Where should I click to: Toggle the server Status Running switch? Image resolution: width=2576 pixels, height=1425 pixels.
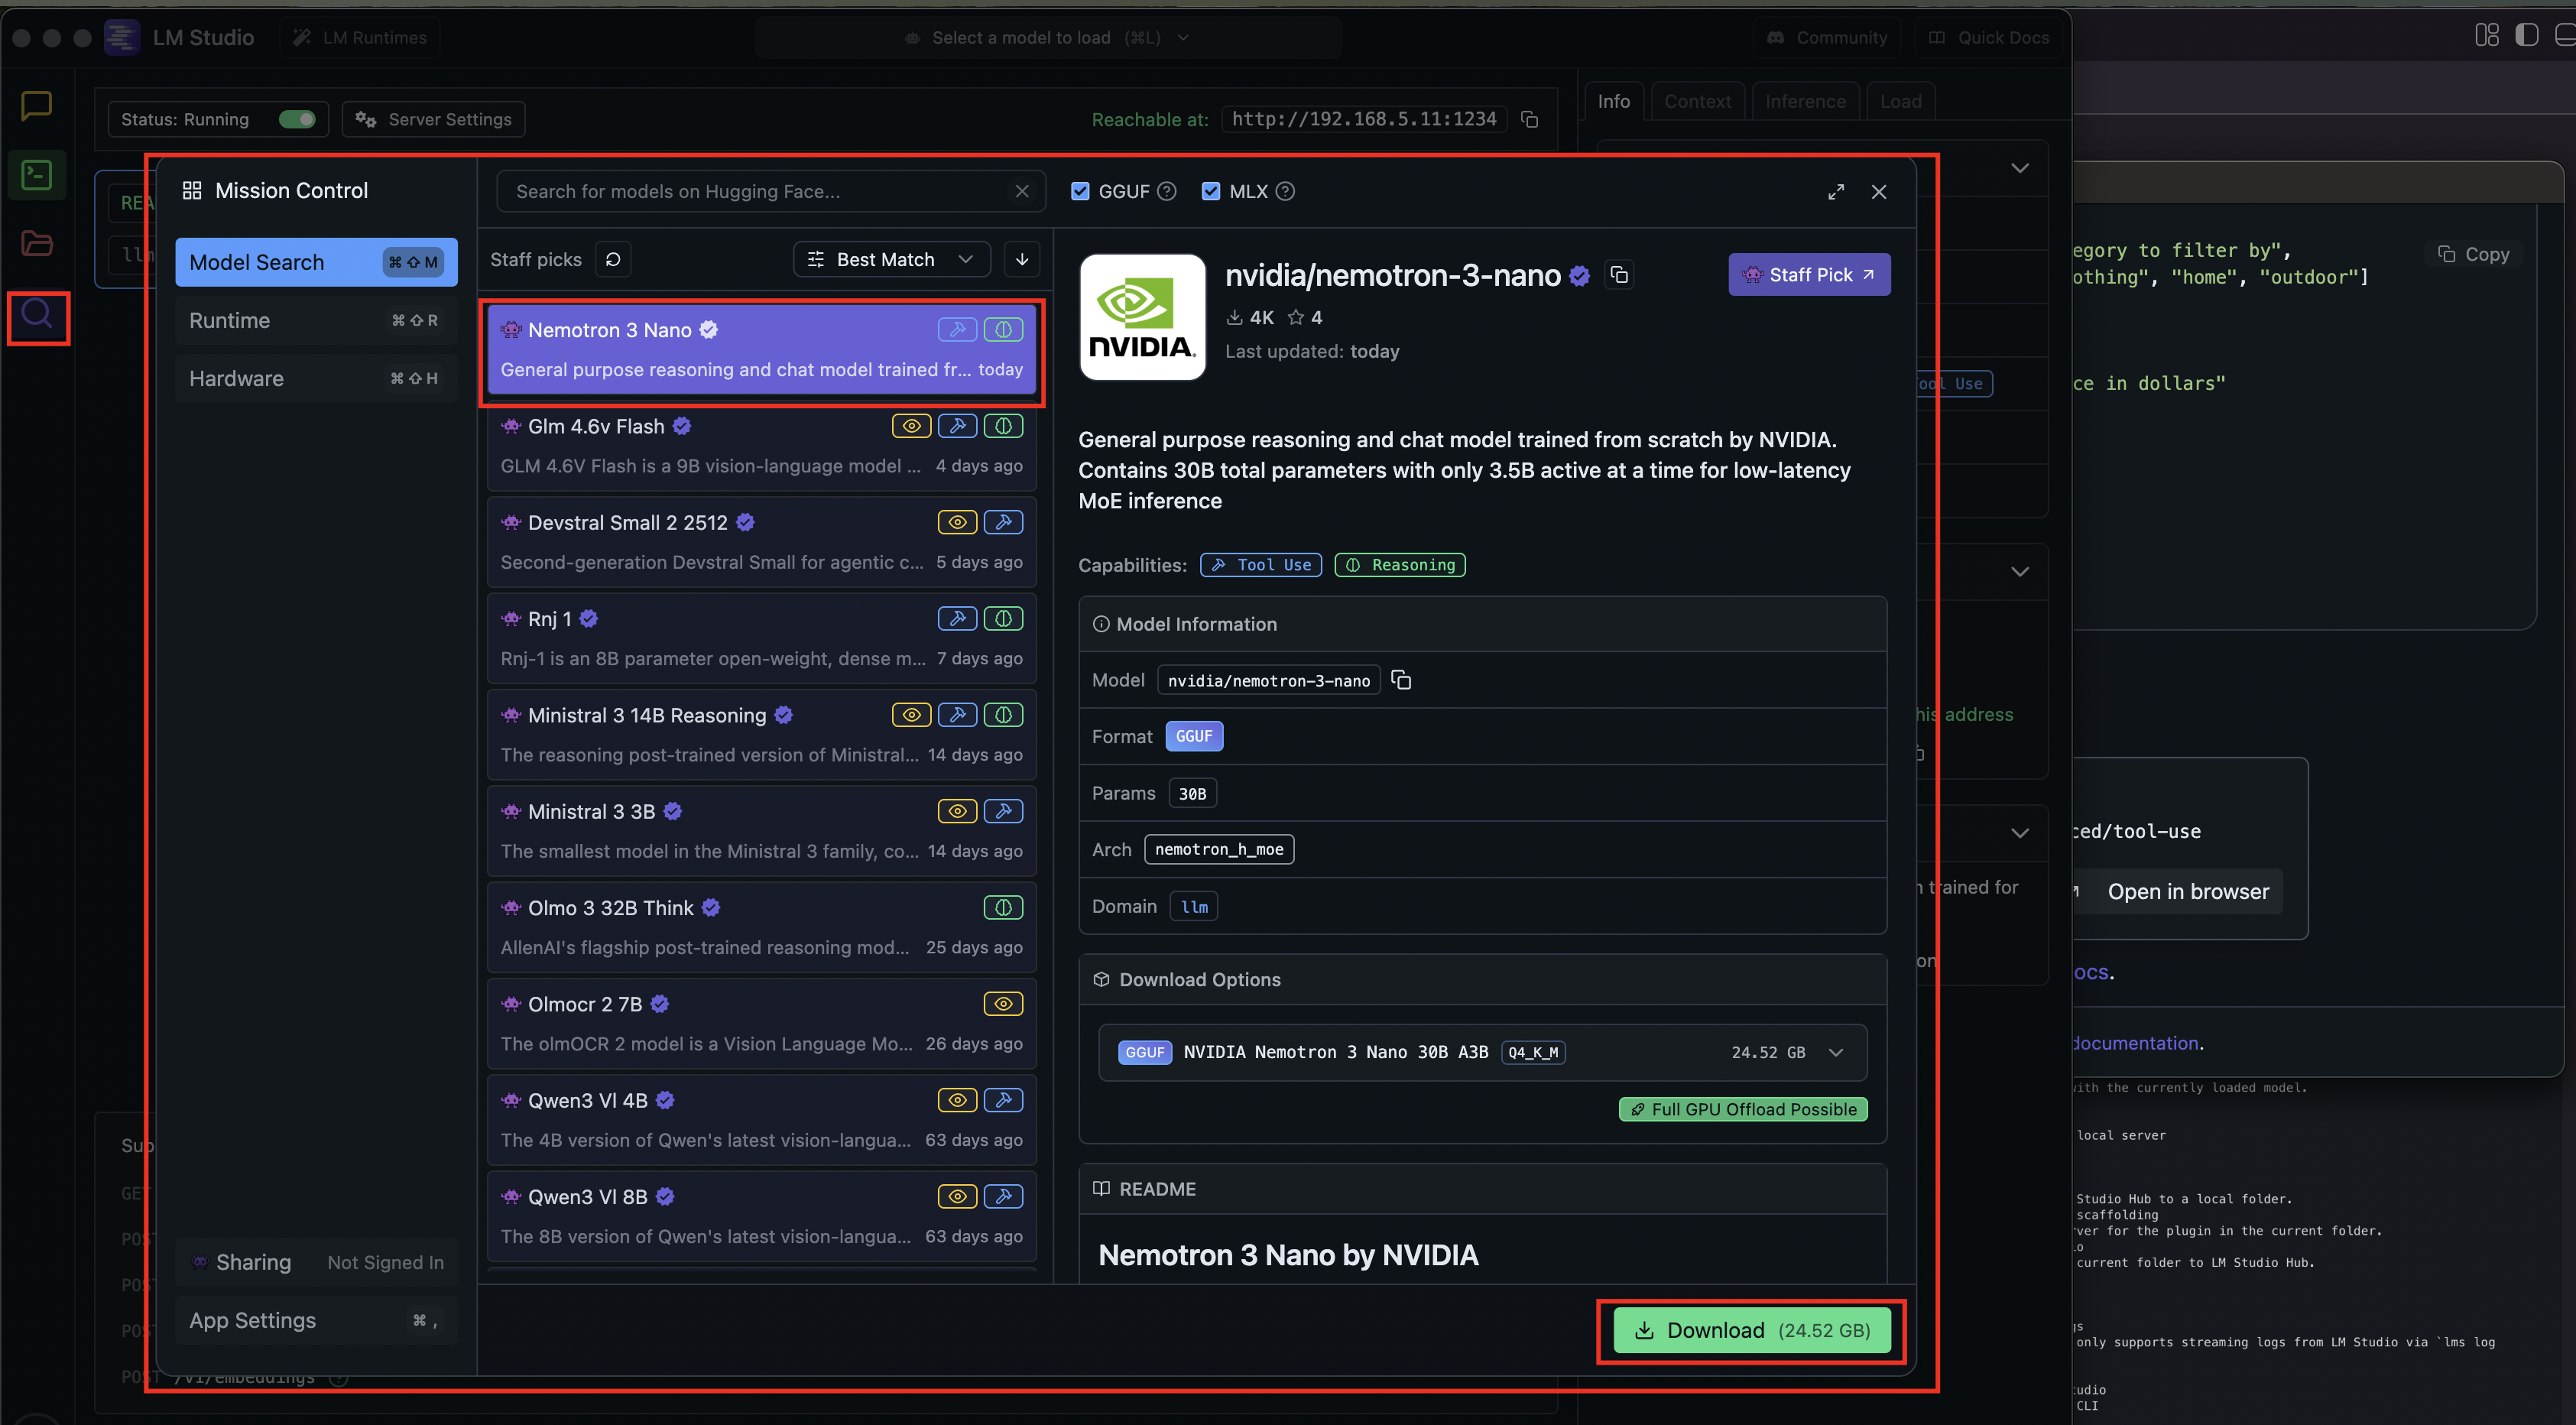click(x=296, y=119)
